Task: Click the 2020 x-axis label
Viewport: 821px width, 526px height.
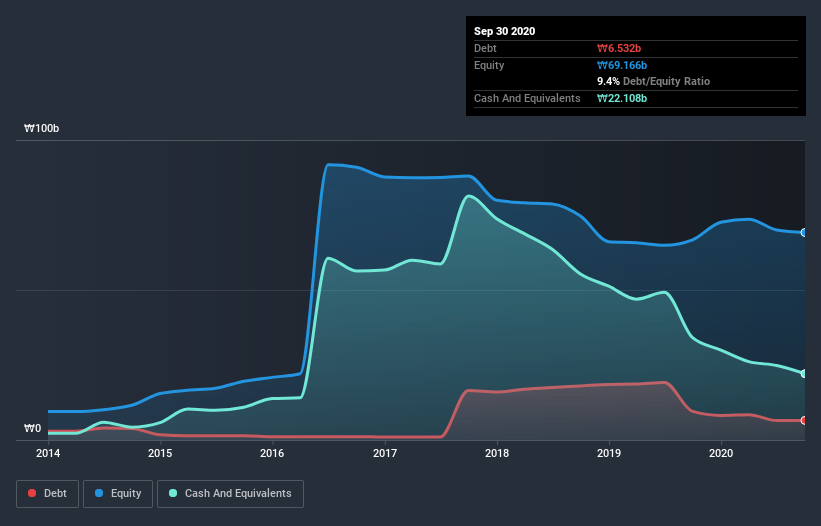Action: pos(721,453)
